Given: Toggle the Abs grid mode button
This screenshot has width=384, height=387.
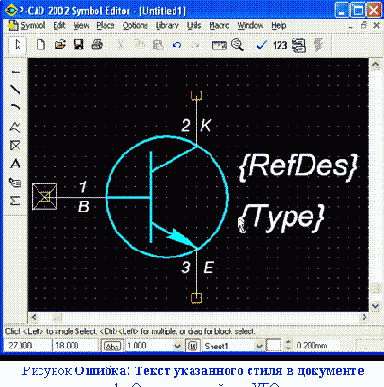Looking at the screenshot, I should click(112, 346).
